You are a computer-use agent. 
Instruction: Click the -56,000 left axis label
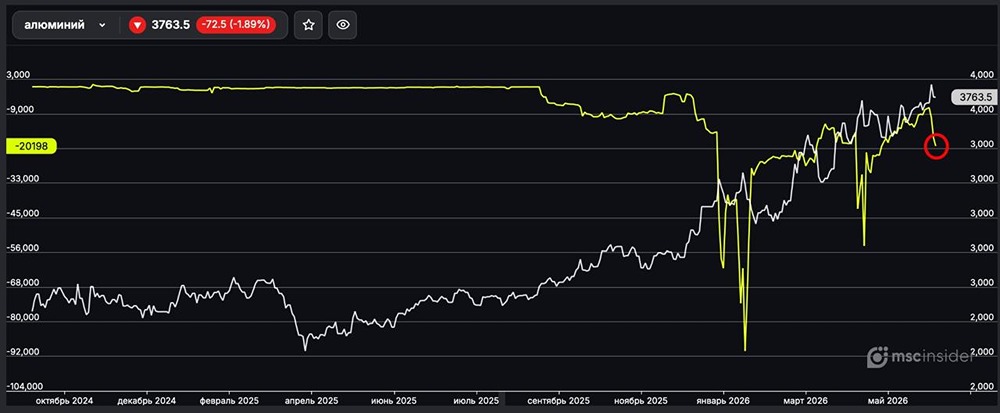coord(24,248)
